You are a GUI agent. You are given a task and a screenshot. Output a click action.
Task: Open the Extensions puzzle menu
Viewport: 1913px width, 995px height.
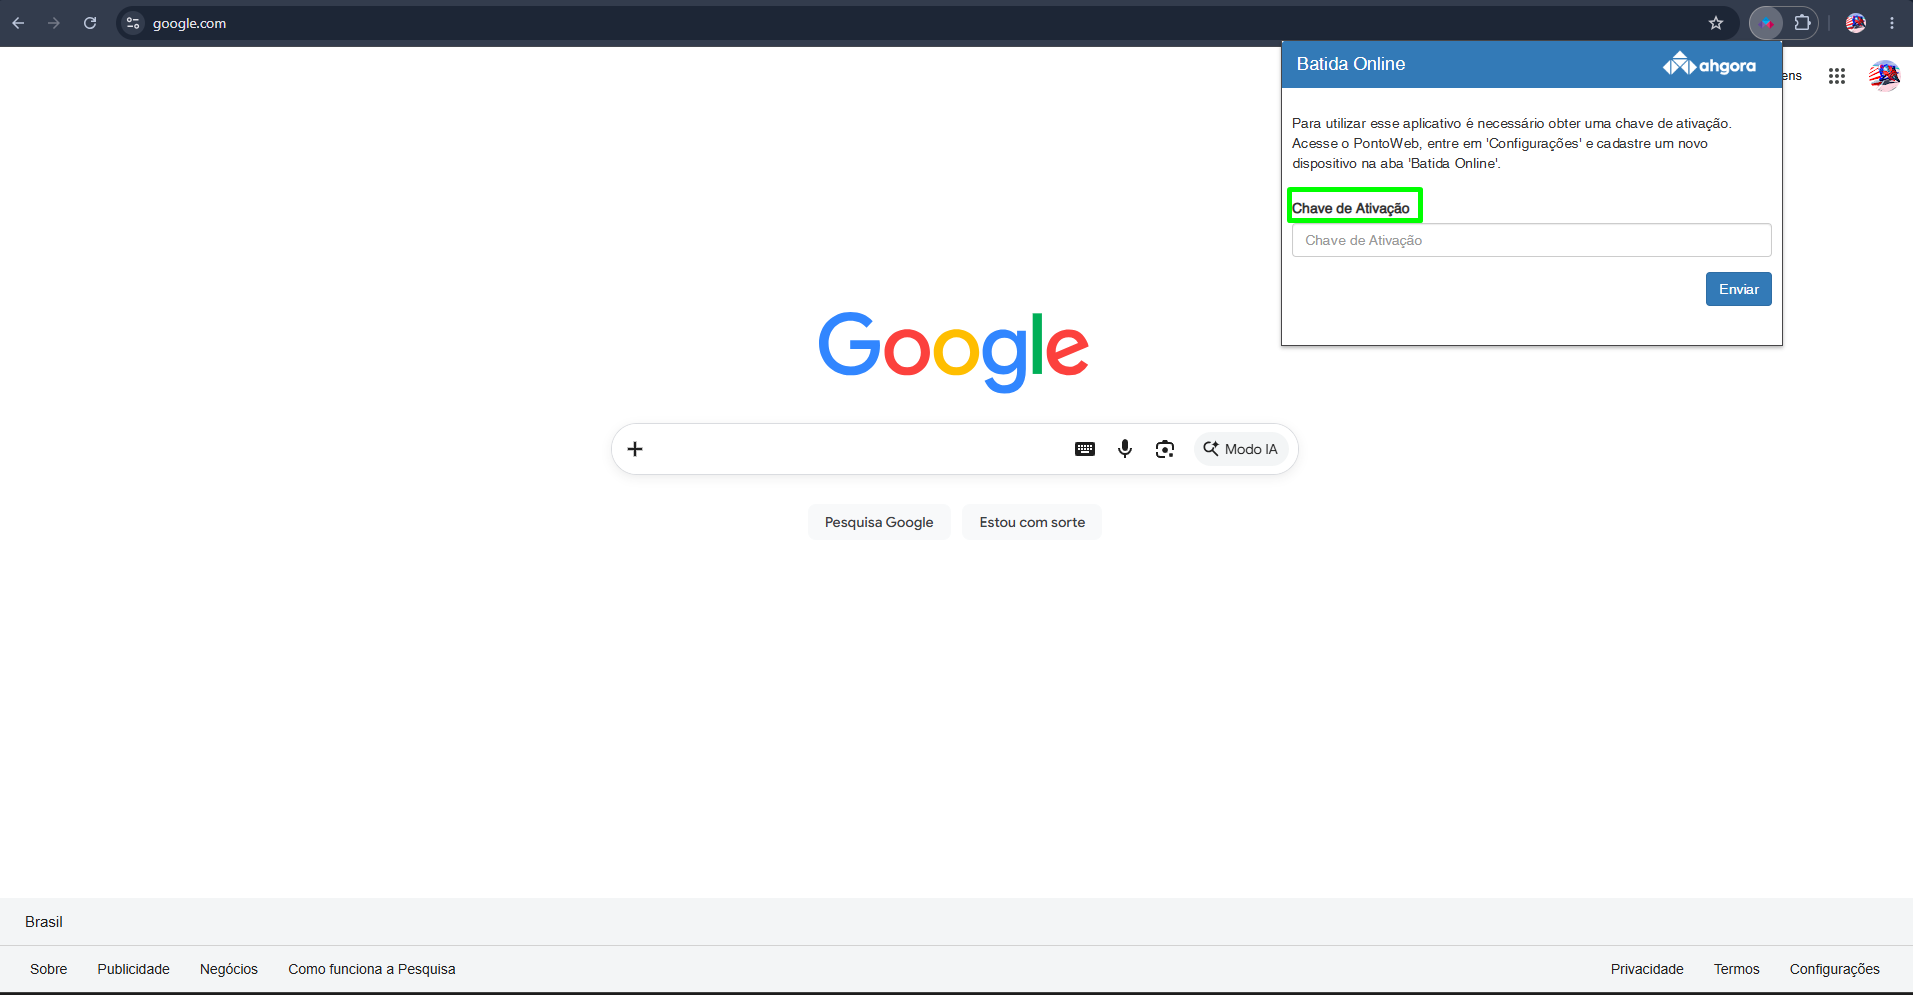(1802, 23)
